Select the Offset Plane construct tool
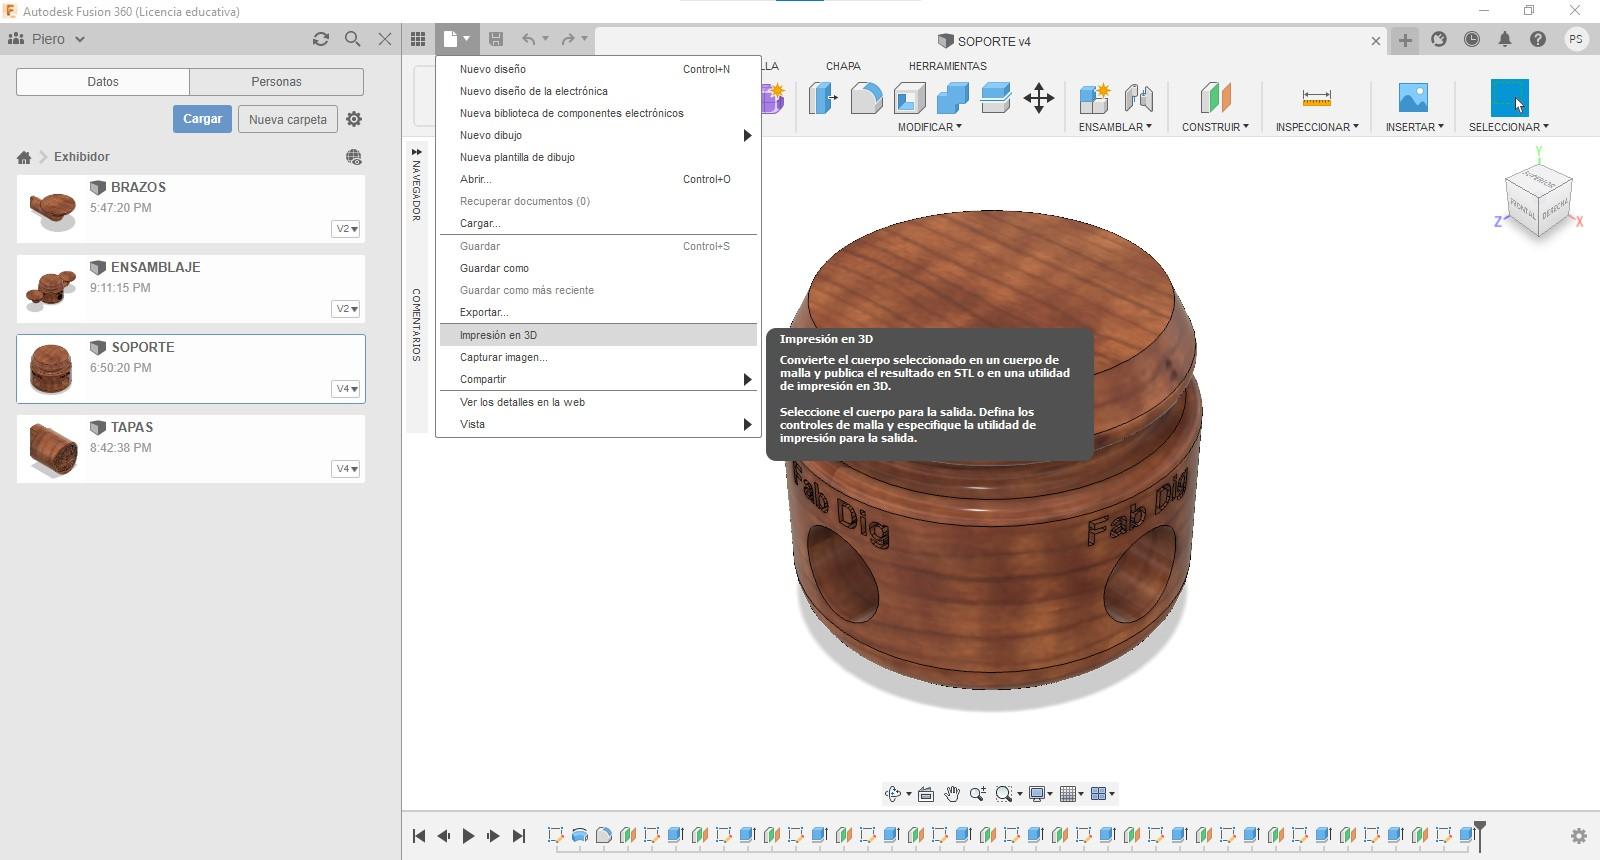The height and width of the screenshot is (860, 1600). (x=1215, y=98)
